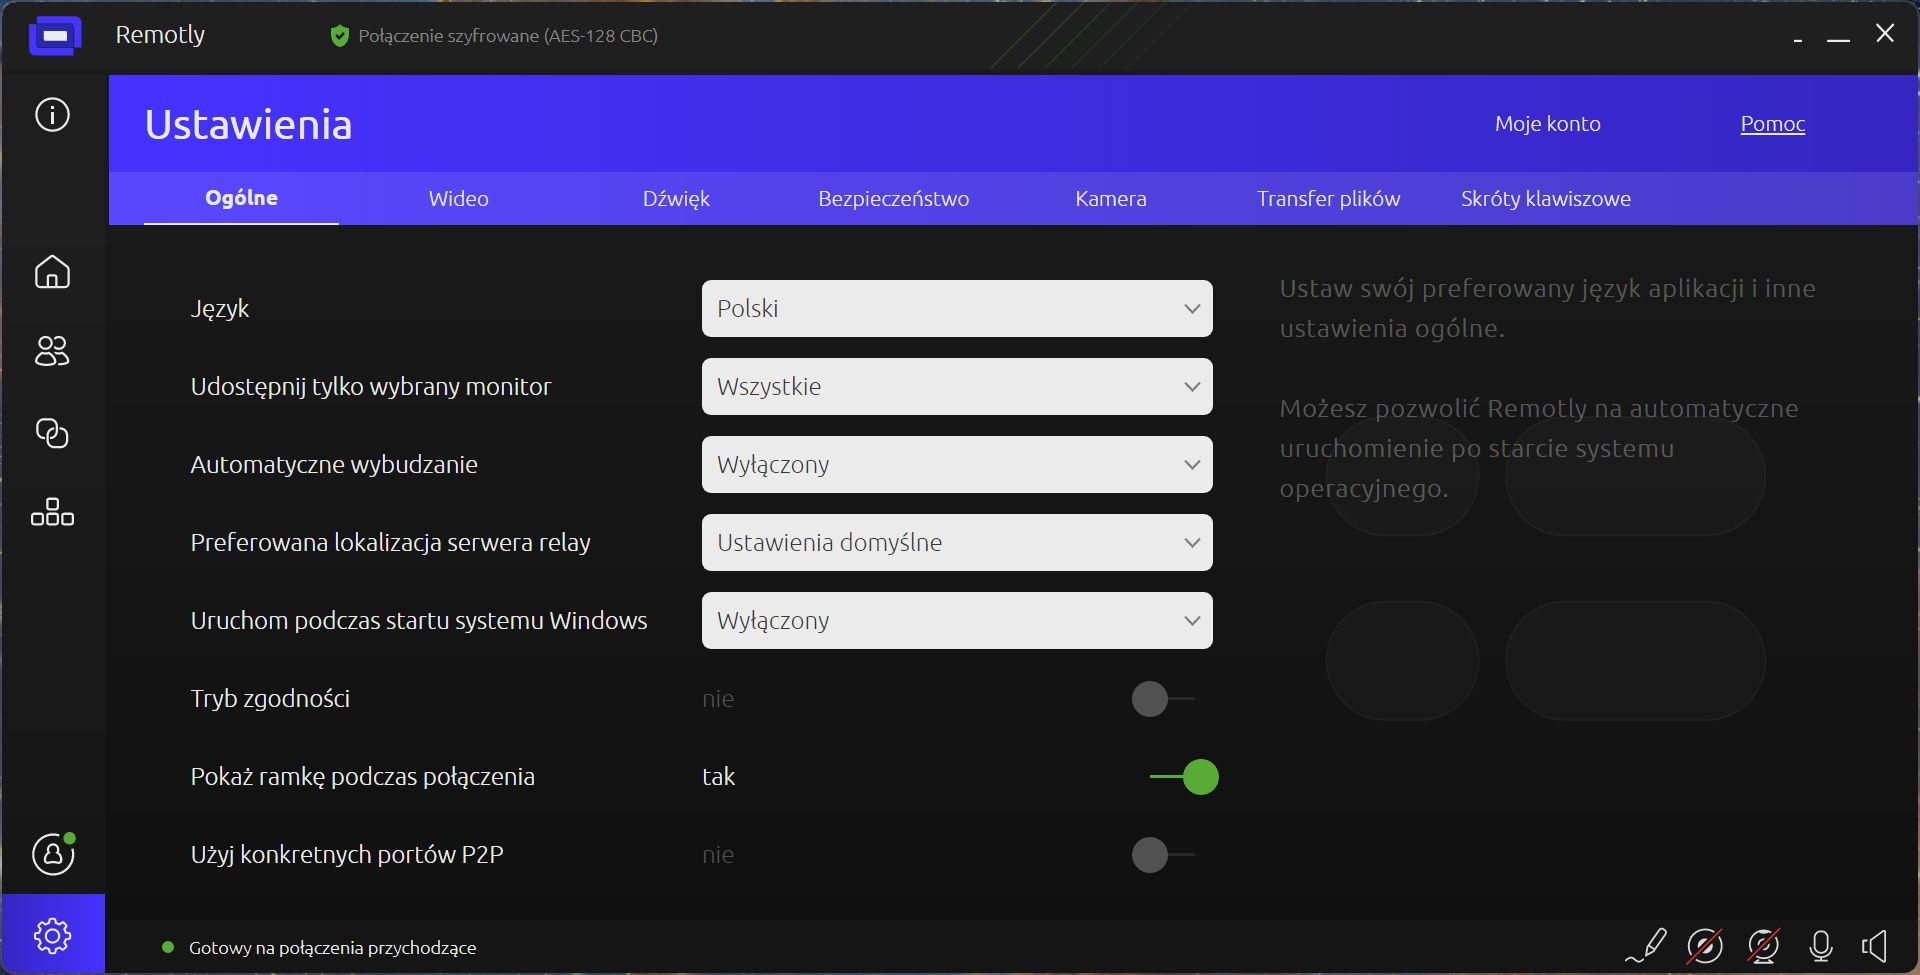Click the crossed-out screen view icon
This screenshot has height=975, width=1920.
click(x=1705, y=945)
